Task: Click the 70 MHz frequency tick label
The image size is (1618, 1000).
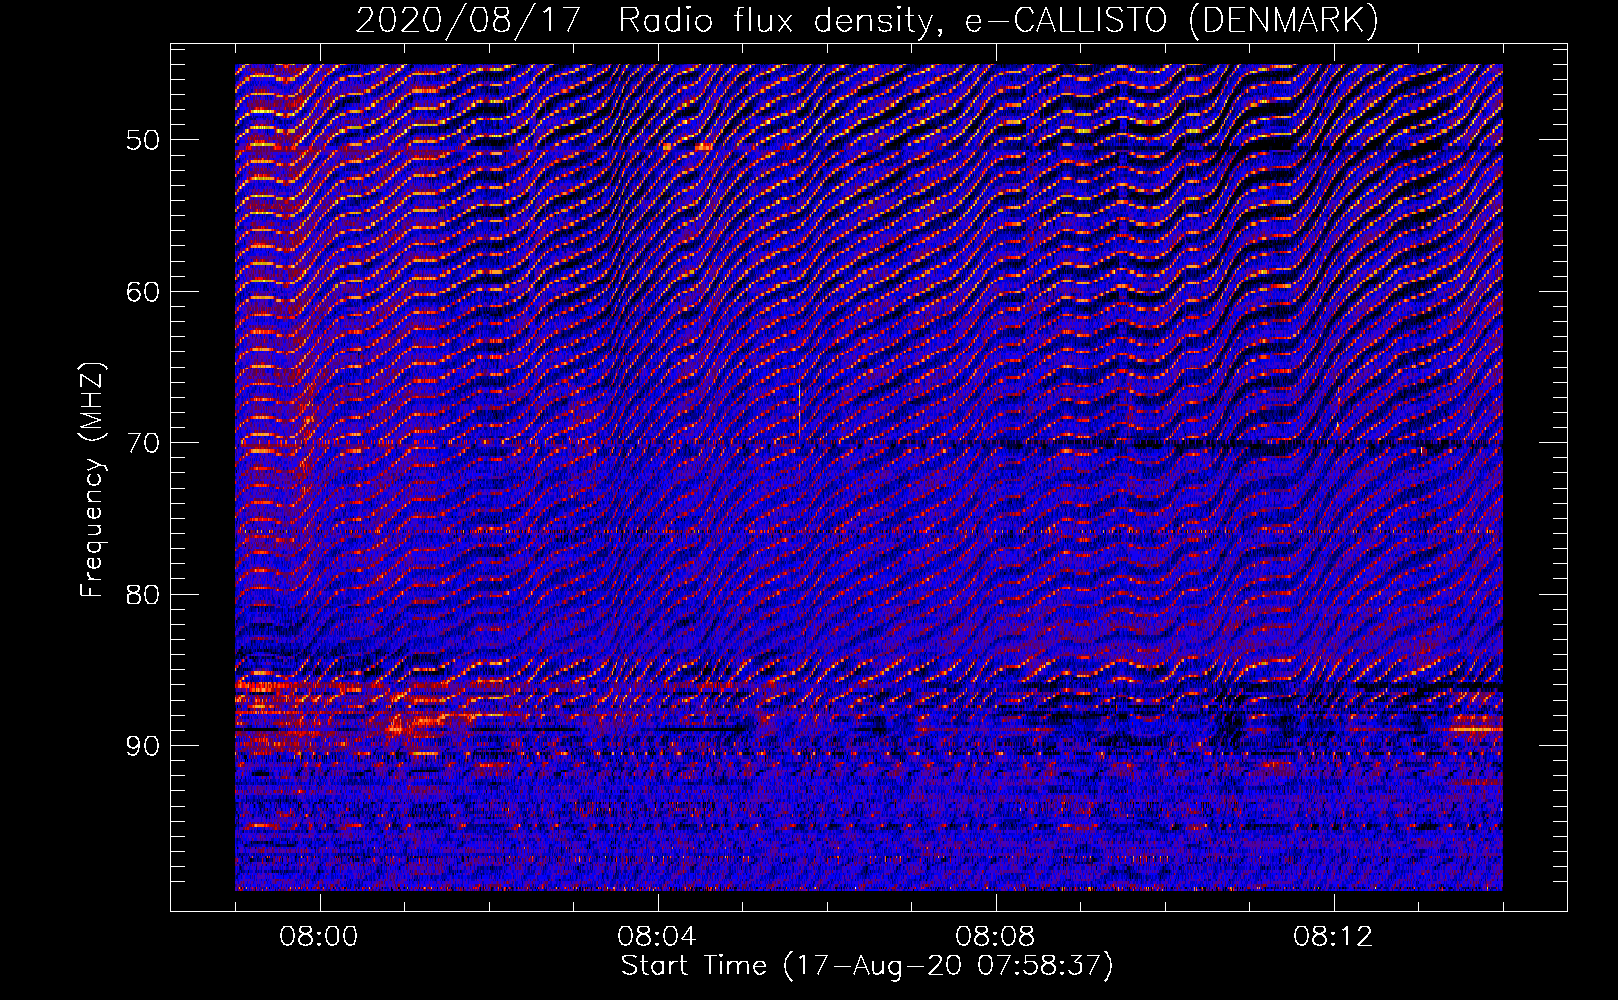Action: point(142,443)
